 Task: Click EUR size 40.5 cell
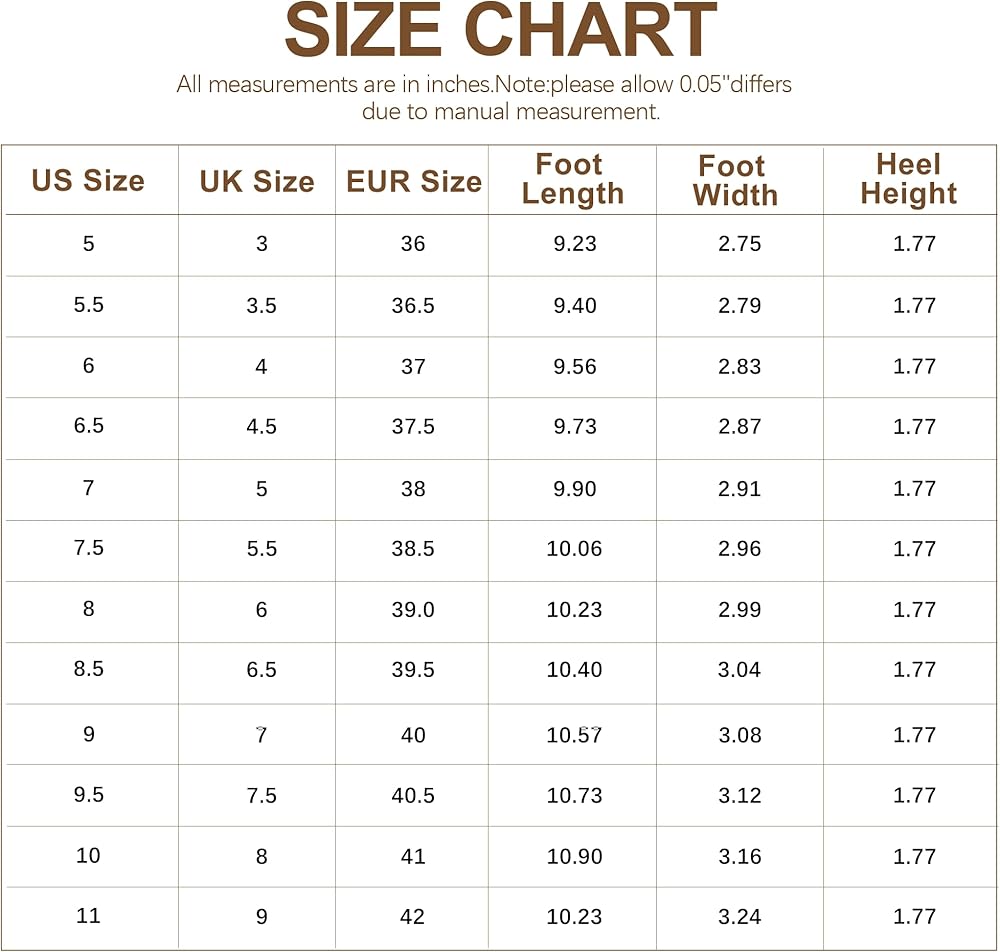[x=413, y=796]
